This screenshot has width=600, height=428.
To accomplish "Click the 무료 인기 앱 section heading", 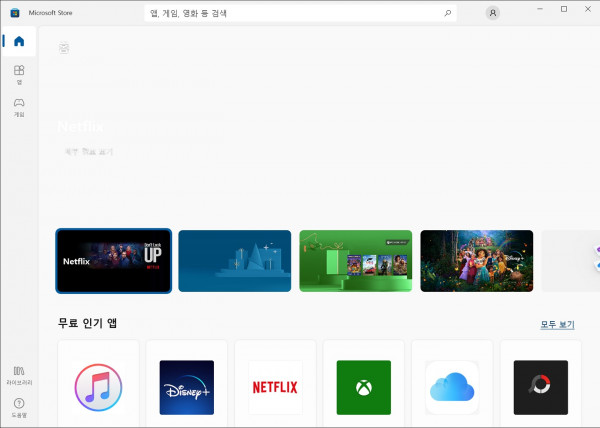I will coord(87,323).
